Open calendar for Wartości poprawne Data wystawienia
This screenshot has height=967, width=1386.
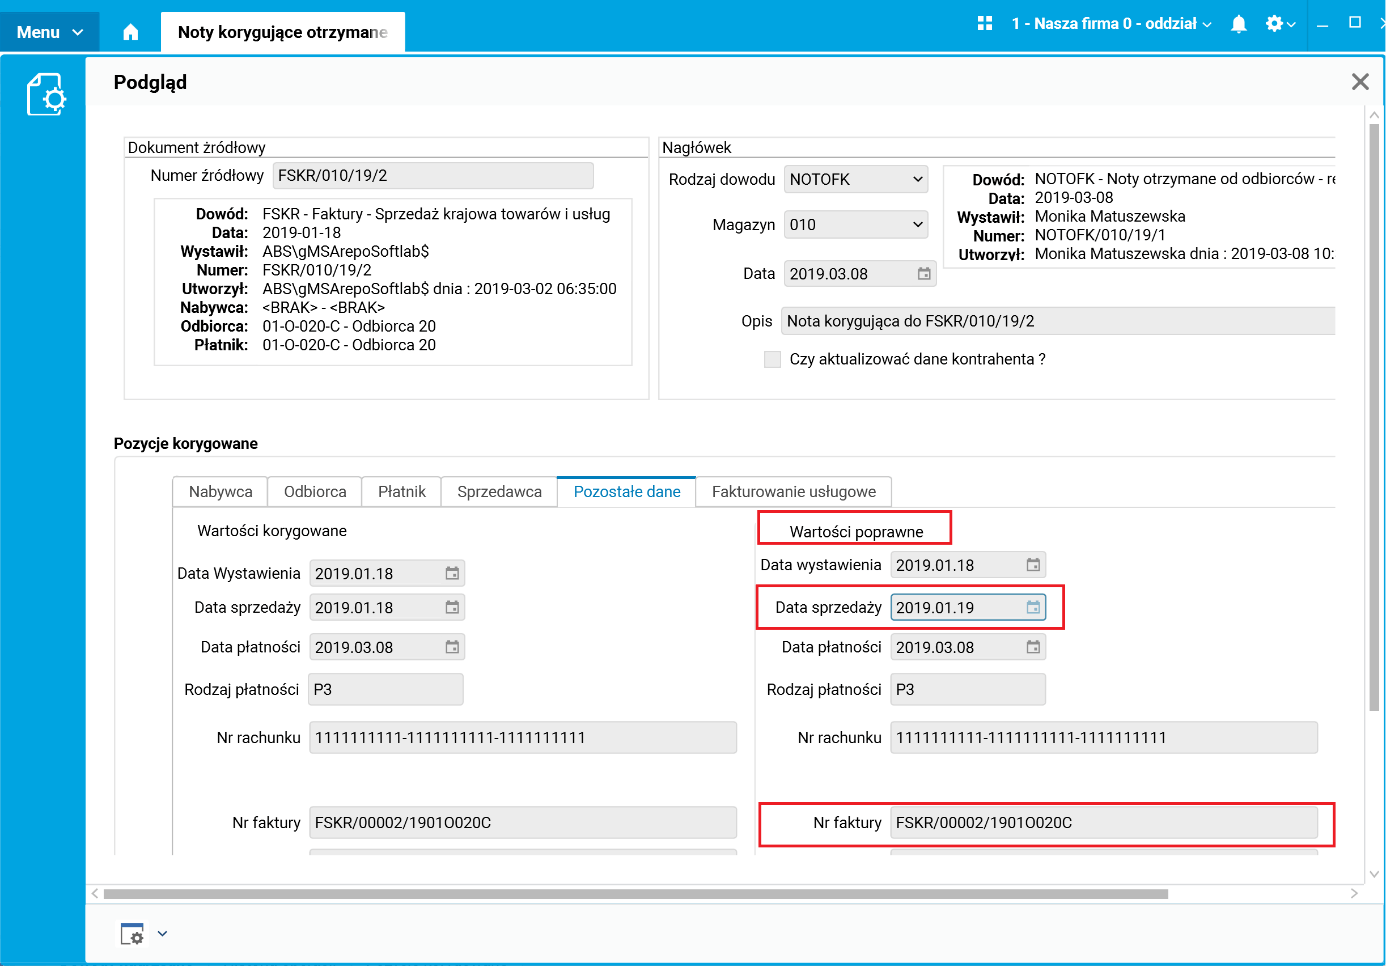click(x=1033, y=565)
